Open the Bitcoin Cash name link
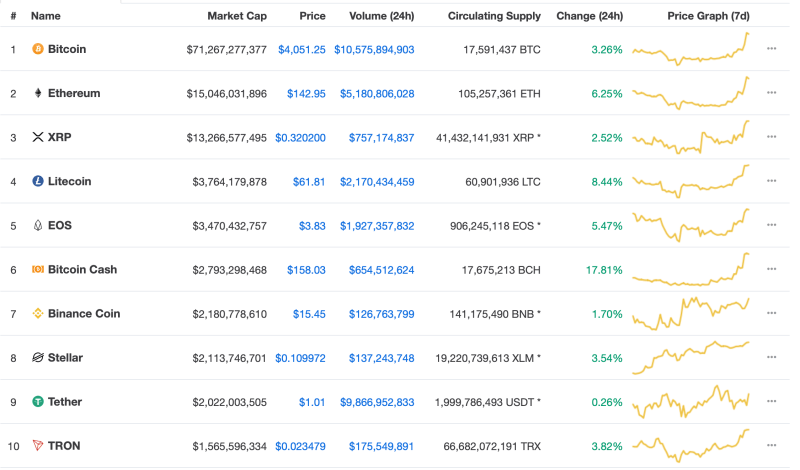 coord(82,269)
